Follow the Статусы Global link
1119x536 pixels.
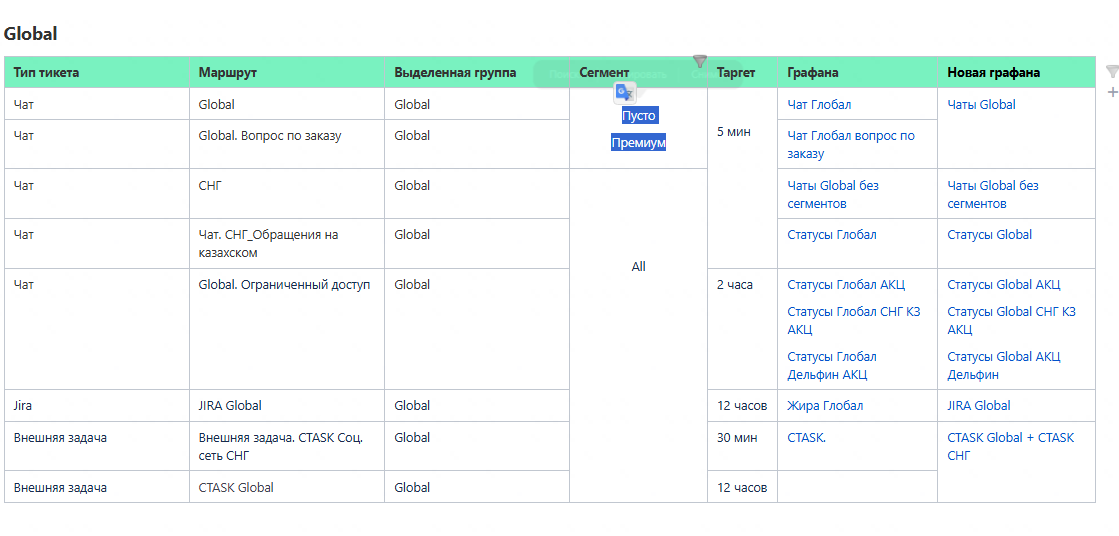point(990,234)
